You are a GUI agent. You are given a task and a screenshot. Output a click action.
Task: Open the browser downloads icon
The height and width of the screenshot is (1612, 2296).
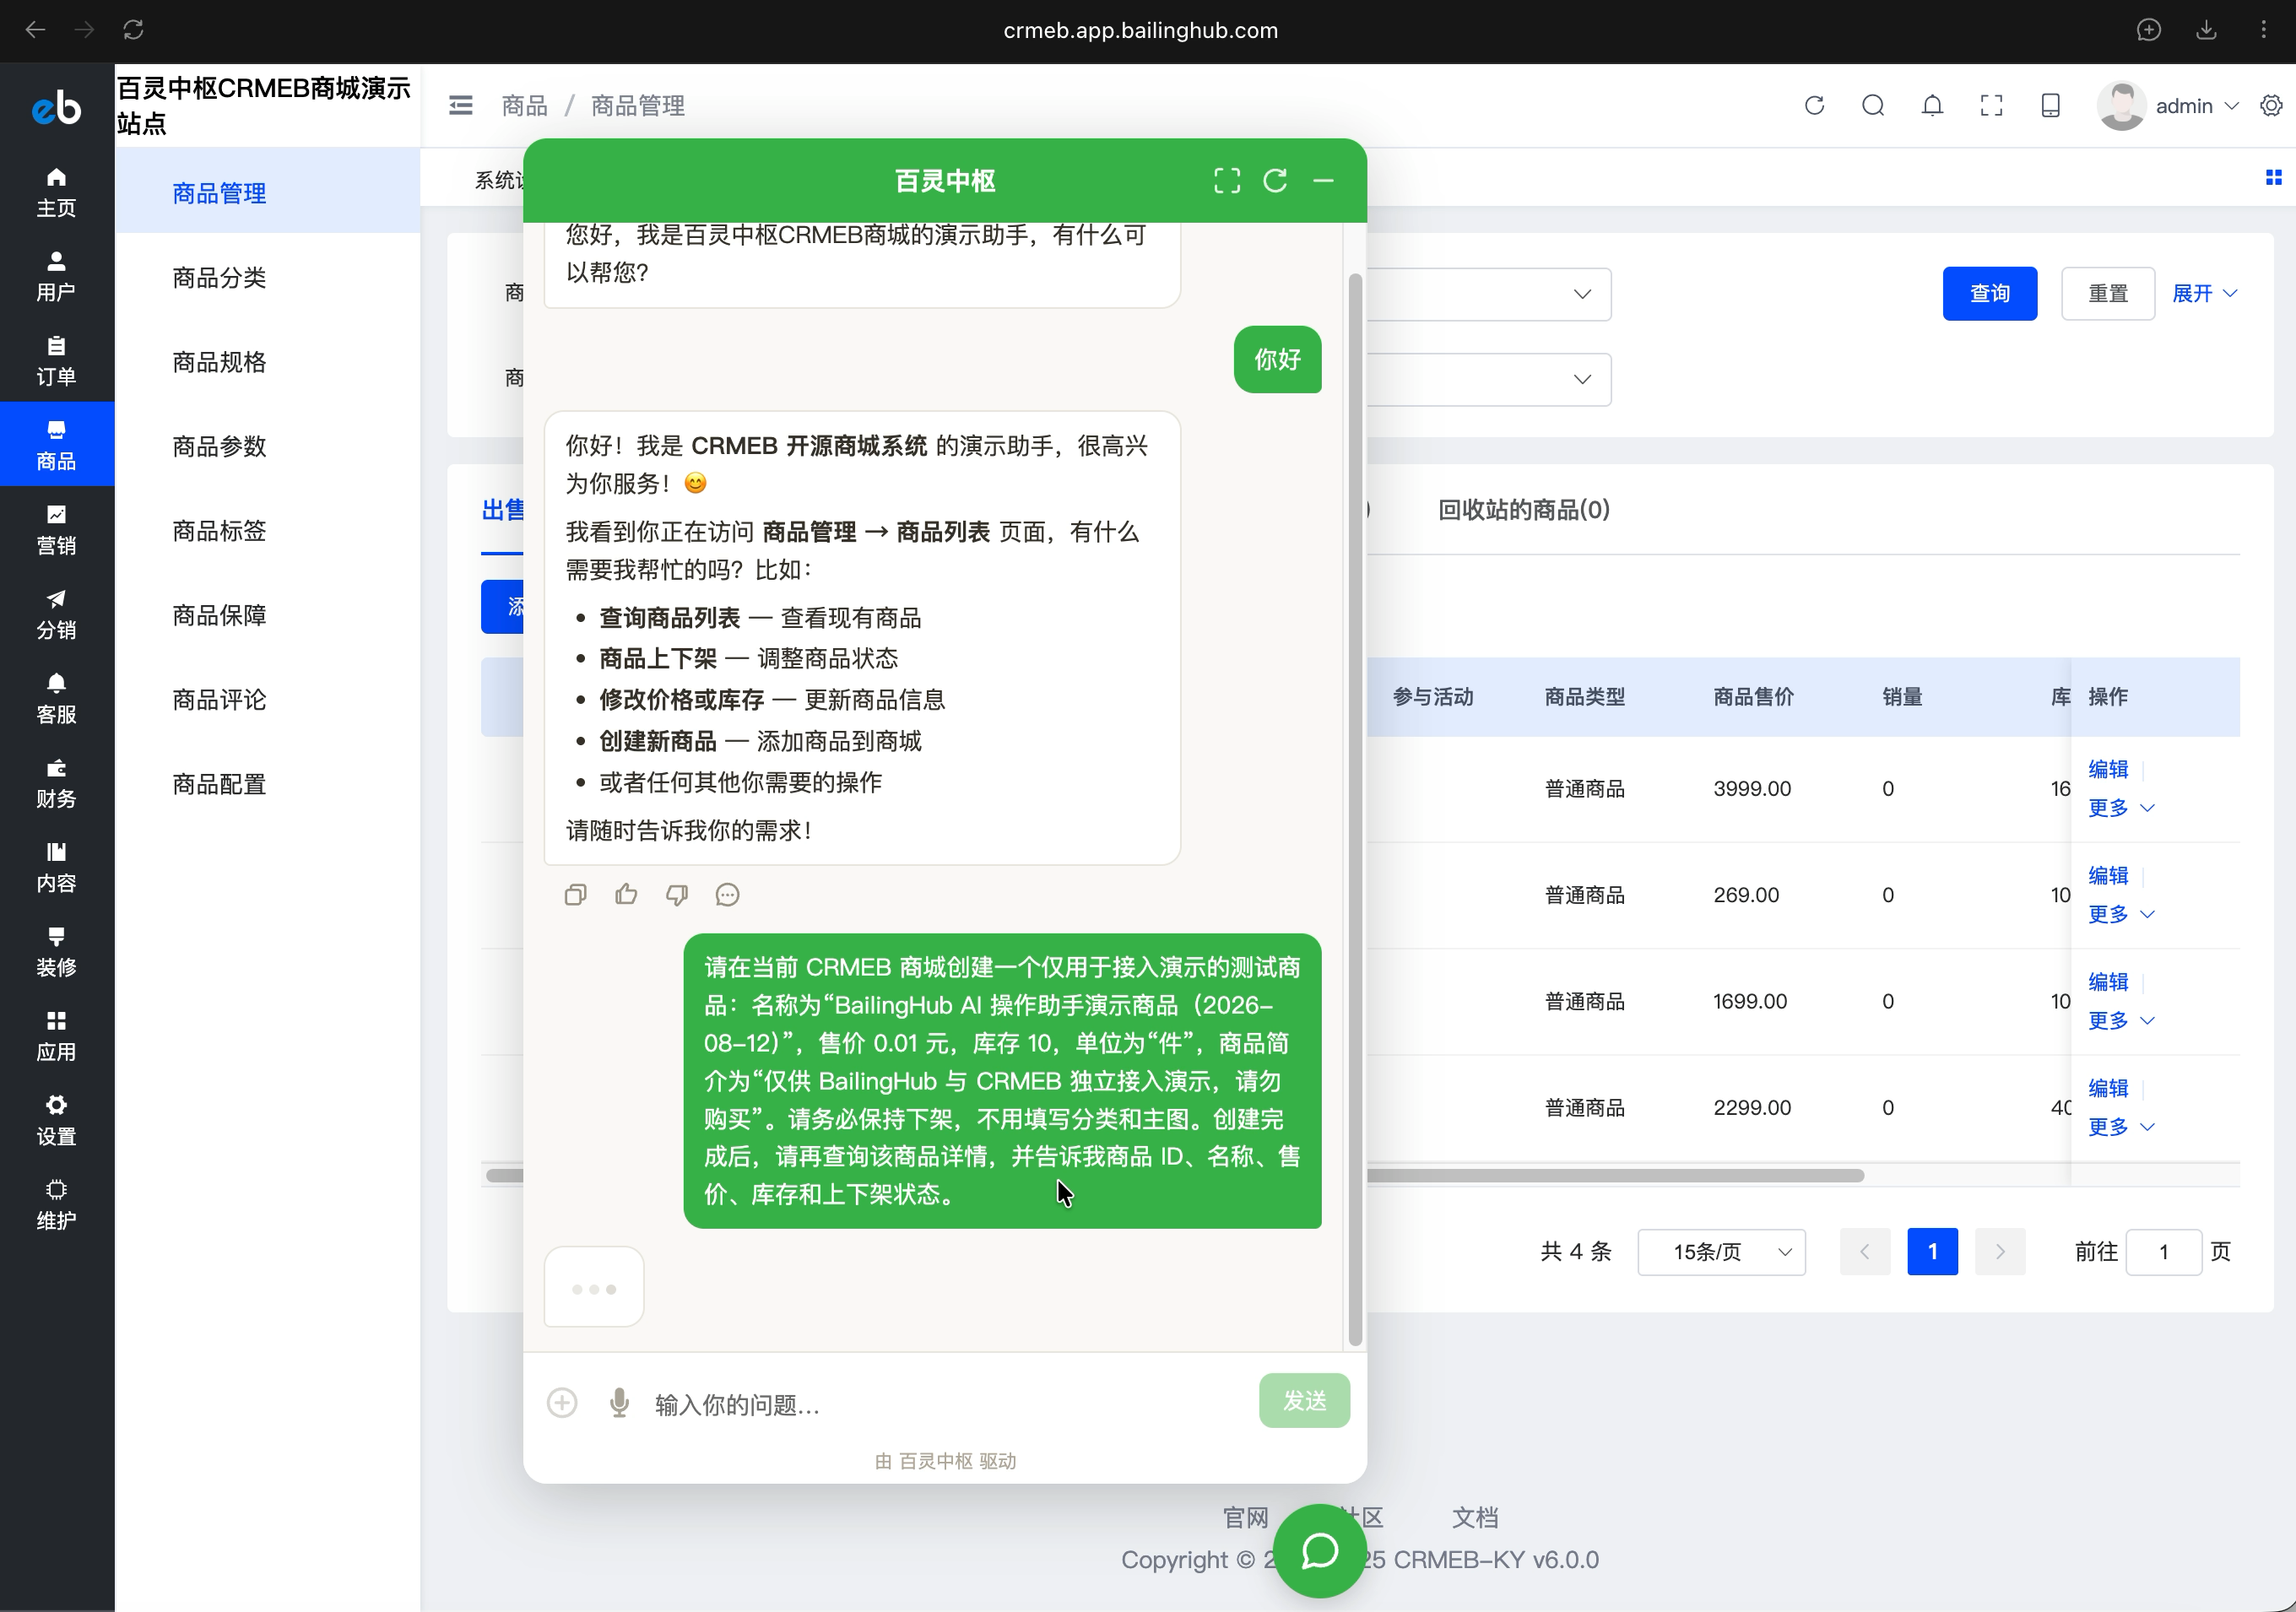click(2206, 30)
